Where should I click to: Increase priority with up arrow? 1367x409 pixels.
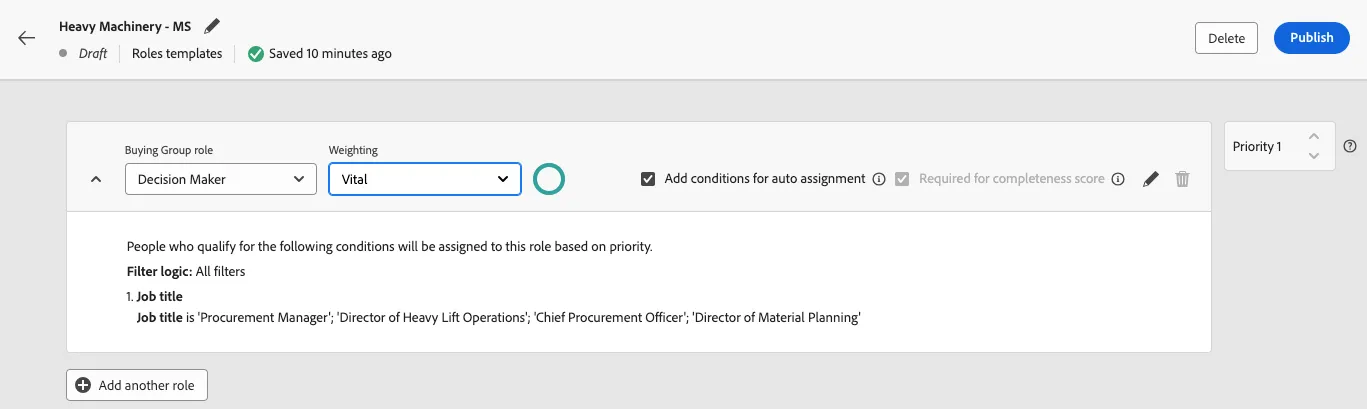[1314, 137]
